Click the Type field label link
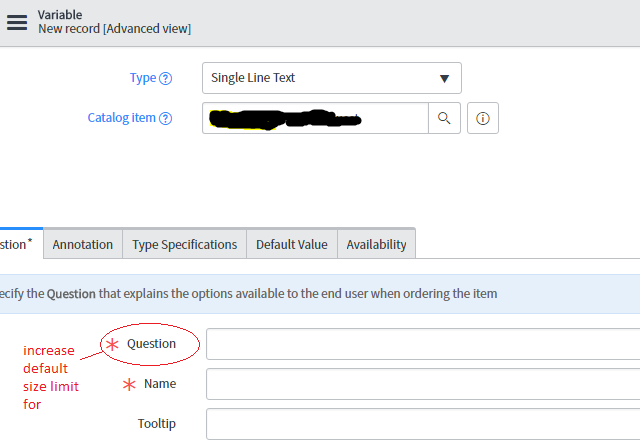 click(x=143, y=78)
